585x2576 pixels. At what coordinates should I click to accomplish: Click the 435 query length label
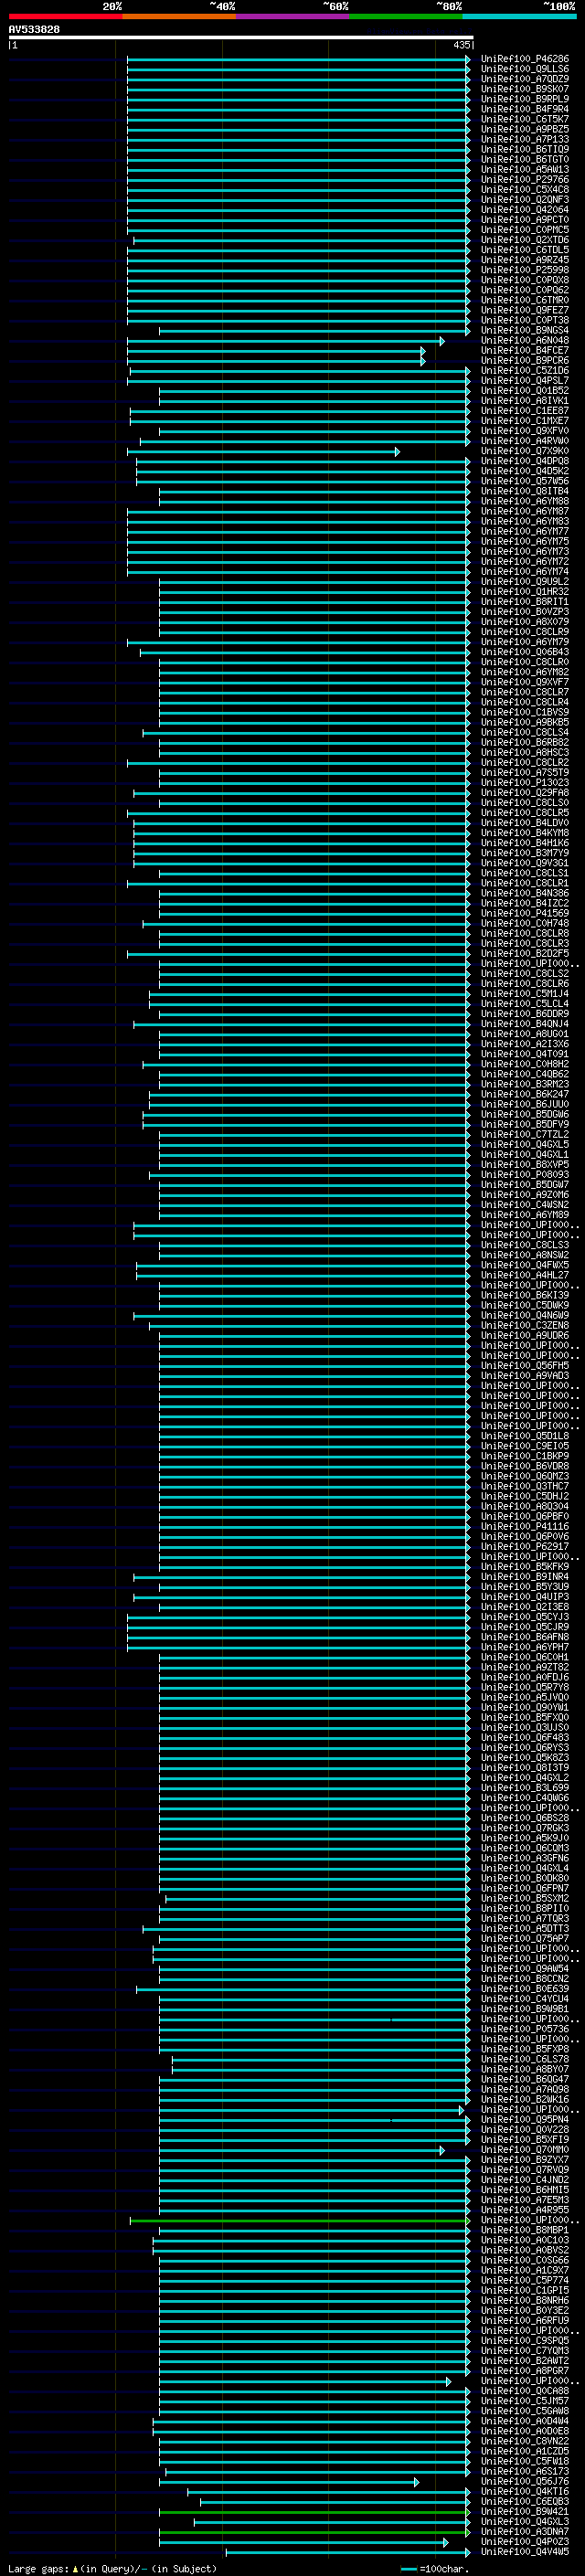point(461,45)
